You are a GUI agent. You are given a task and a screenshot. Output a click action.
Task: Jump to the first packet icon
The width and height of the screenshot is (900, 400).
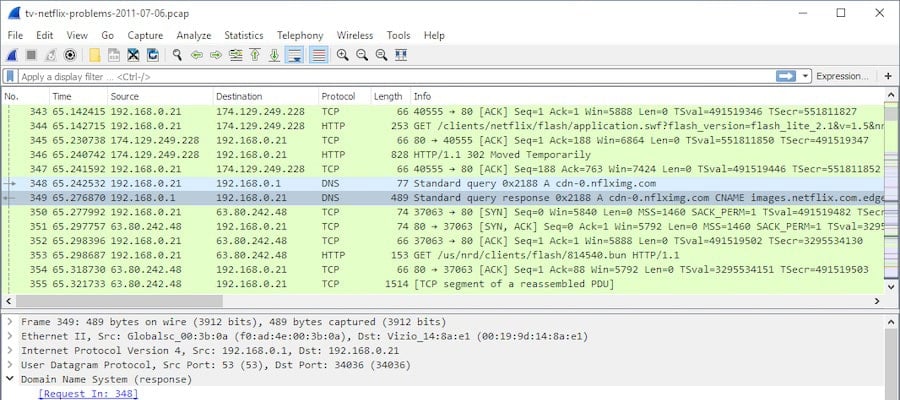pyautogui.click(x=255, y=55)
